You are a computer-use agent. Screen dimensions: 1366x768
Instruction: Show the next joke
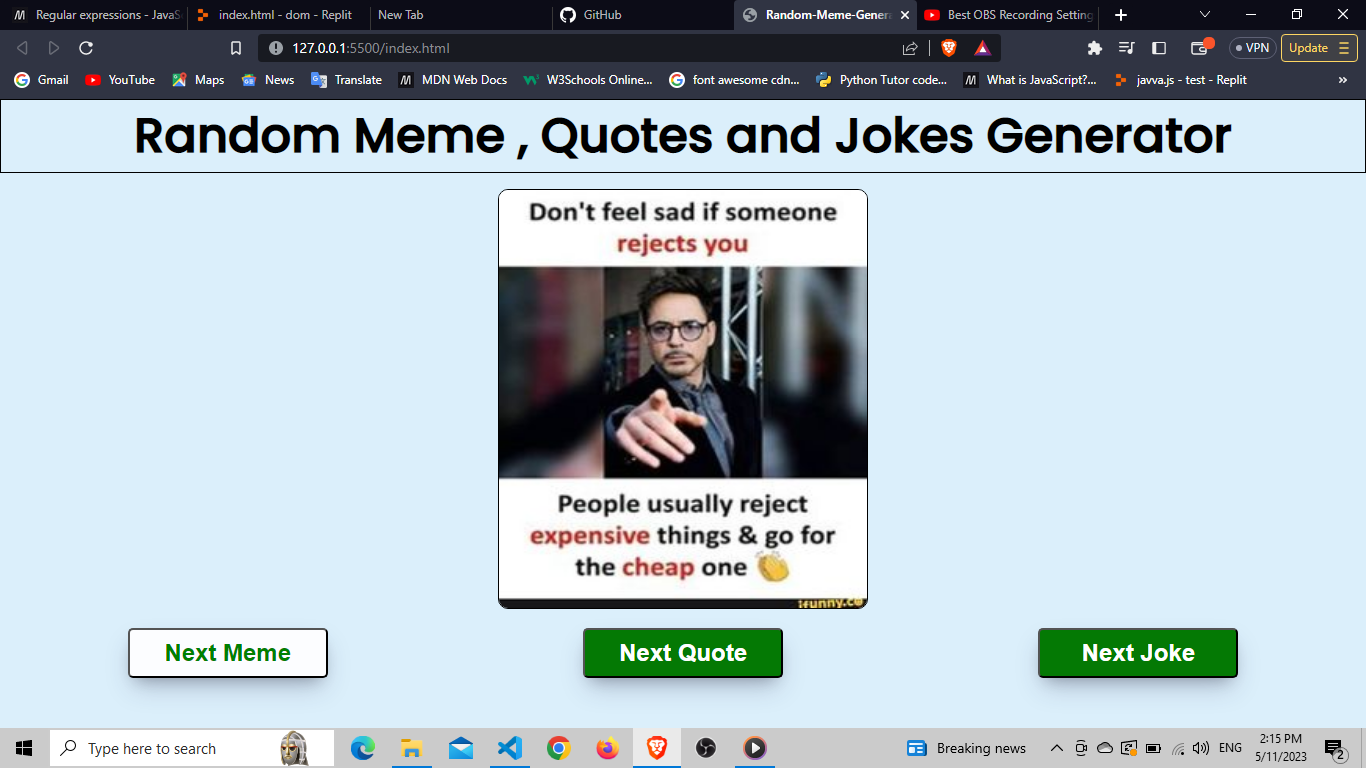[x=1138, y=653]
